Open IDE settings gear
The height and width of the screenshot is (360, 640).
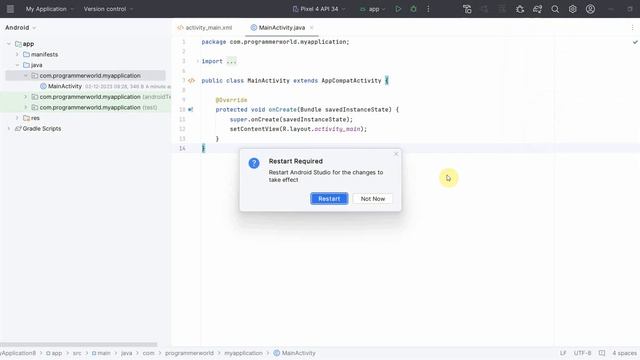(x=573, y=9)
